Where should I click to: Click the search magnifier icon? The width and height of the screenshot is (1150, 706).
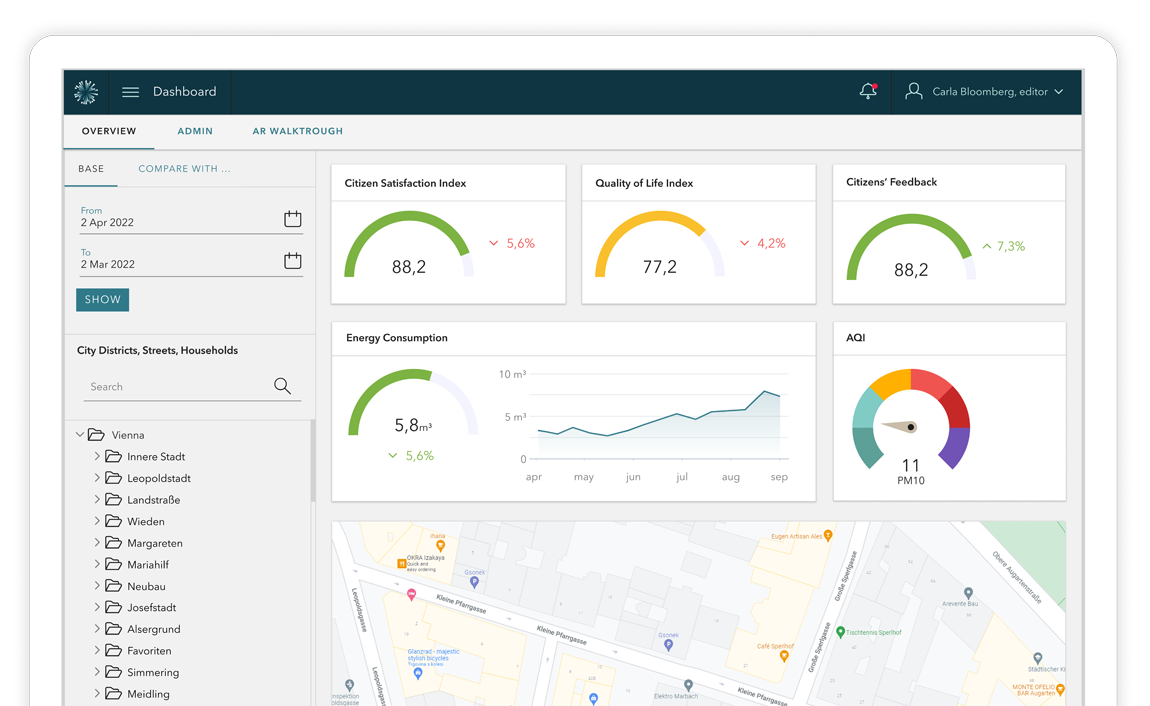282,386
